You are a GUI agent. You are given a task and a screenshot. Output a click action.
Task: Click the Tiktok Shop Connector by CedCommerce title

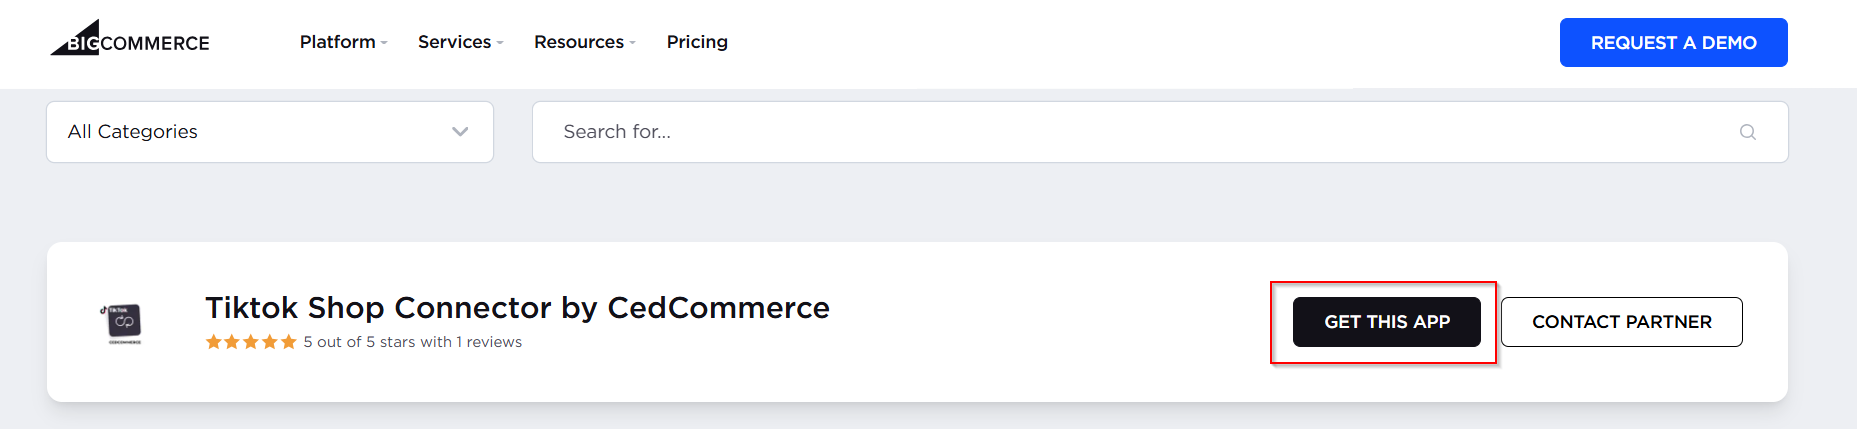click(517, 307)
